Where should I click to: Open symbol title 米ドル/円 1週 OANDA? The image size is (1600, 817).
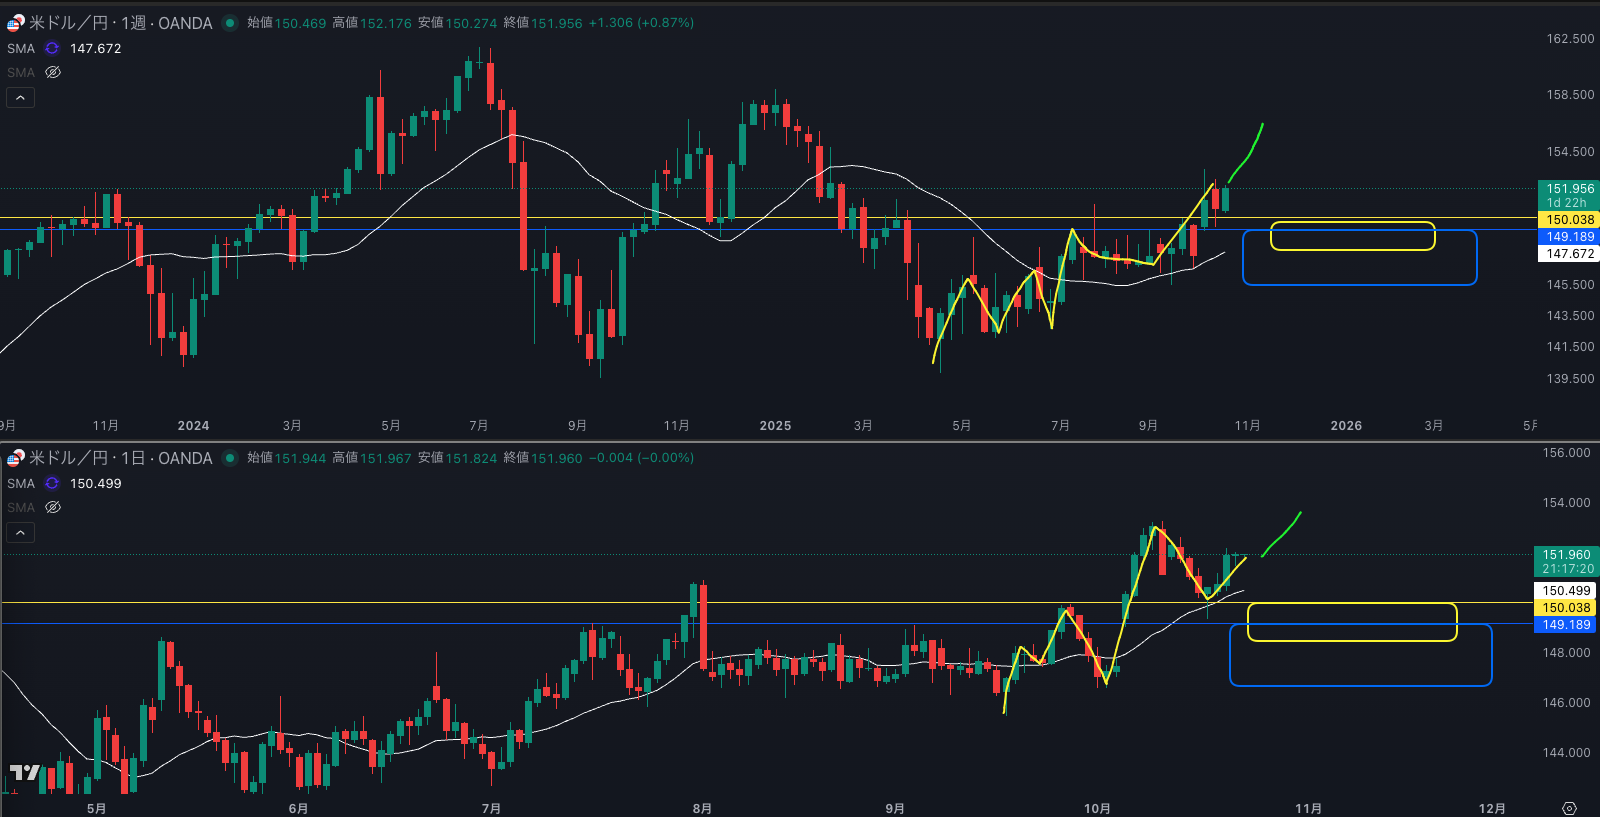click(x=120, y=23)
